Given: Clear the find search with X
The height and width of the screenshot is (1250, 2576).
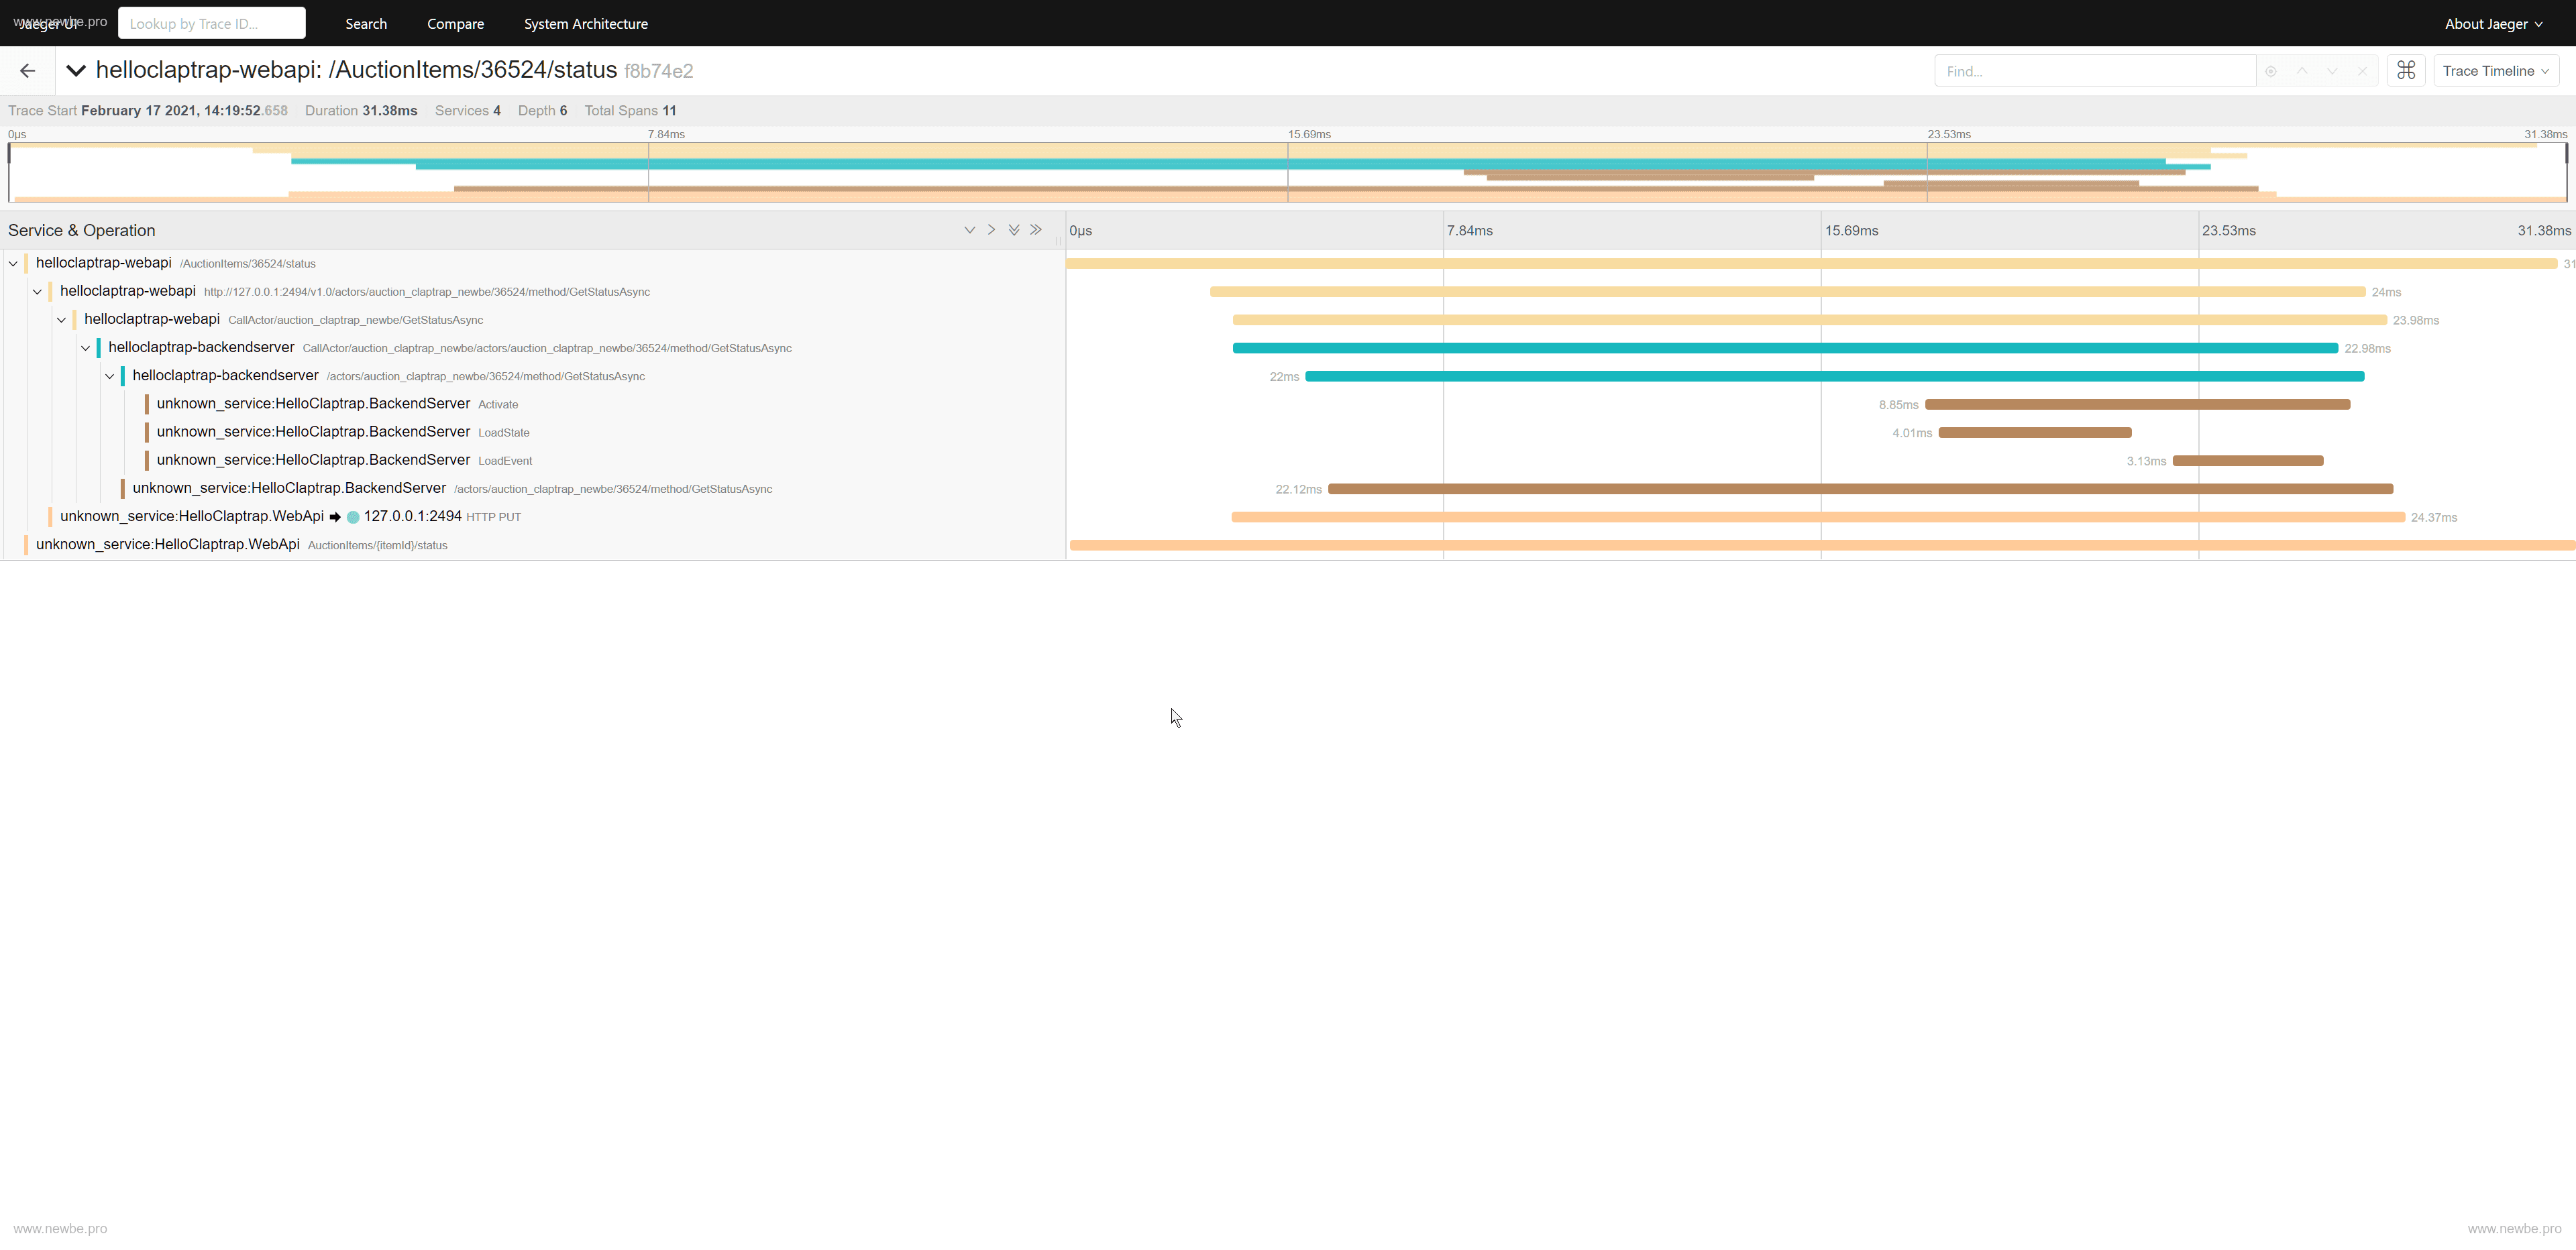Looking at the screenshot, I should pos(2362,71).
